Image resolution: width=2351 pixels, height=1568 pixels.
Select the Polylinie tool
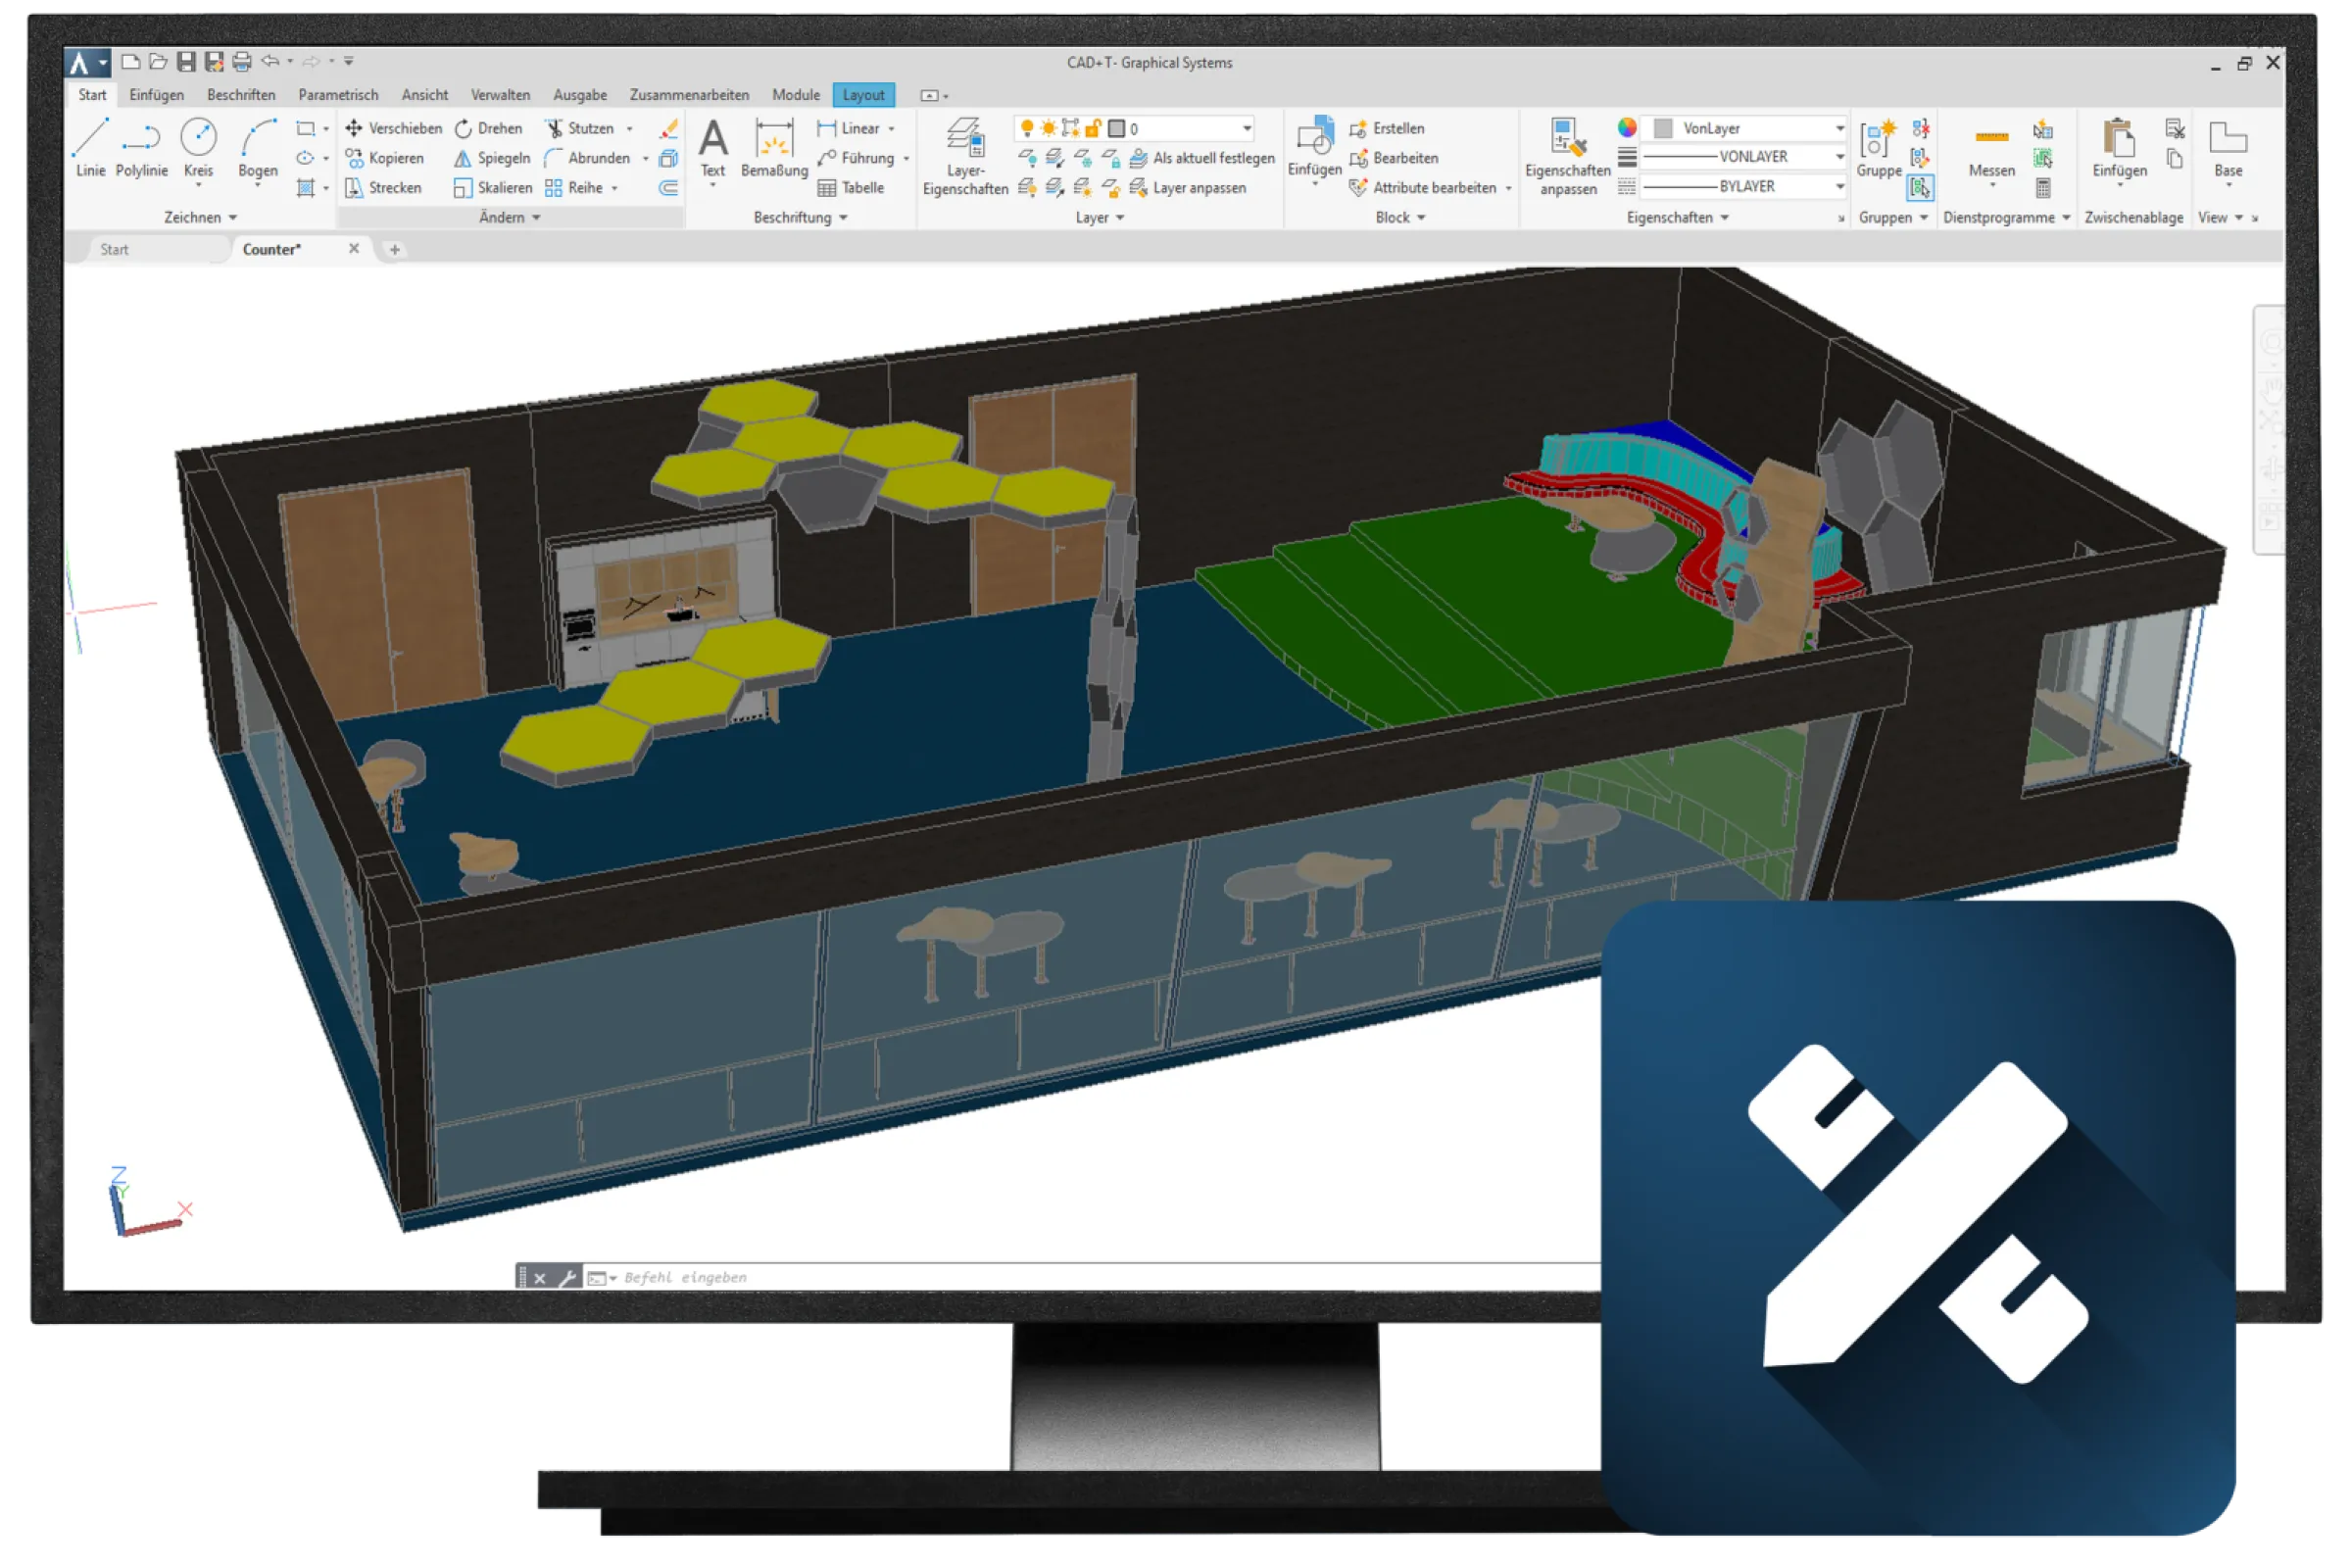pos(142,148)
